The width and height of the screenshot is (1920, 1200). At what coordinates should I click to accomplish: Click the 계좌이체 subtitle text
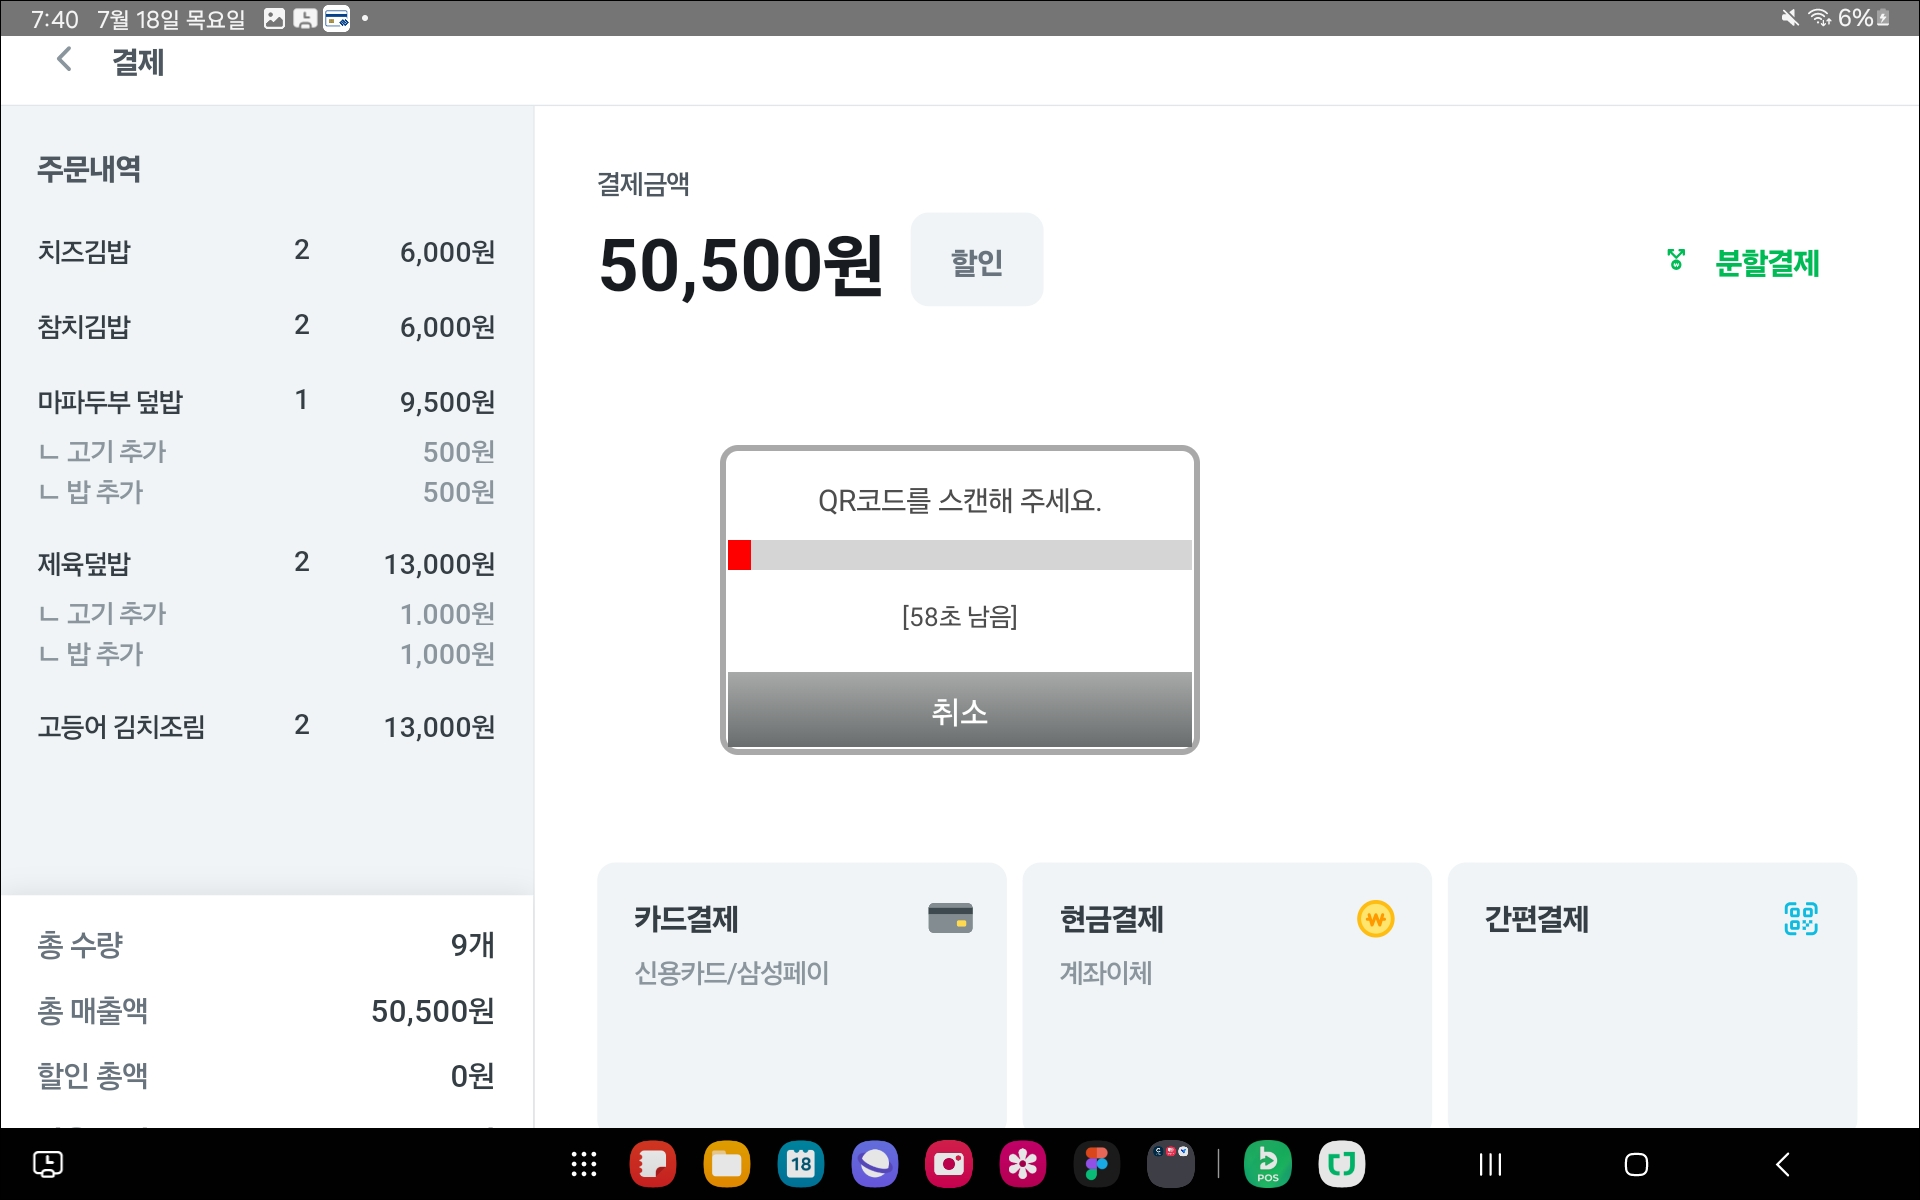(x=1106, y=973)
